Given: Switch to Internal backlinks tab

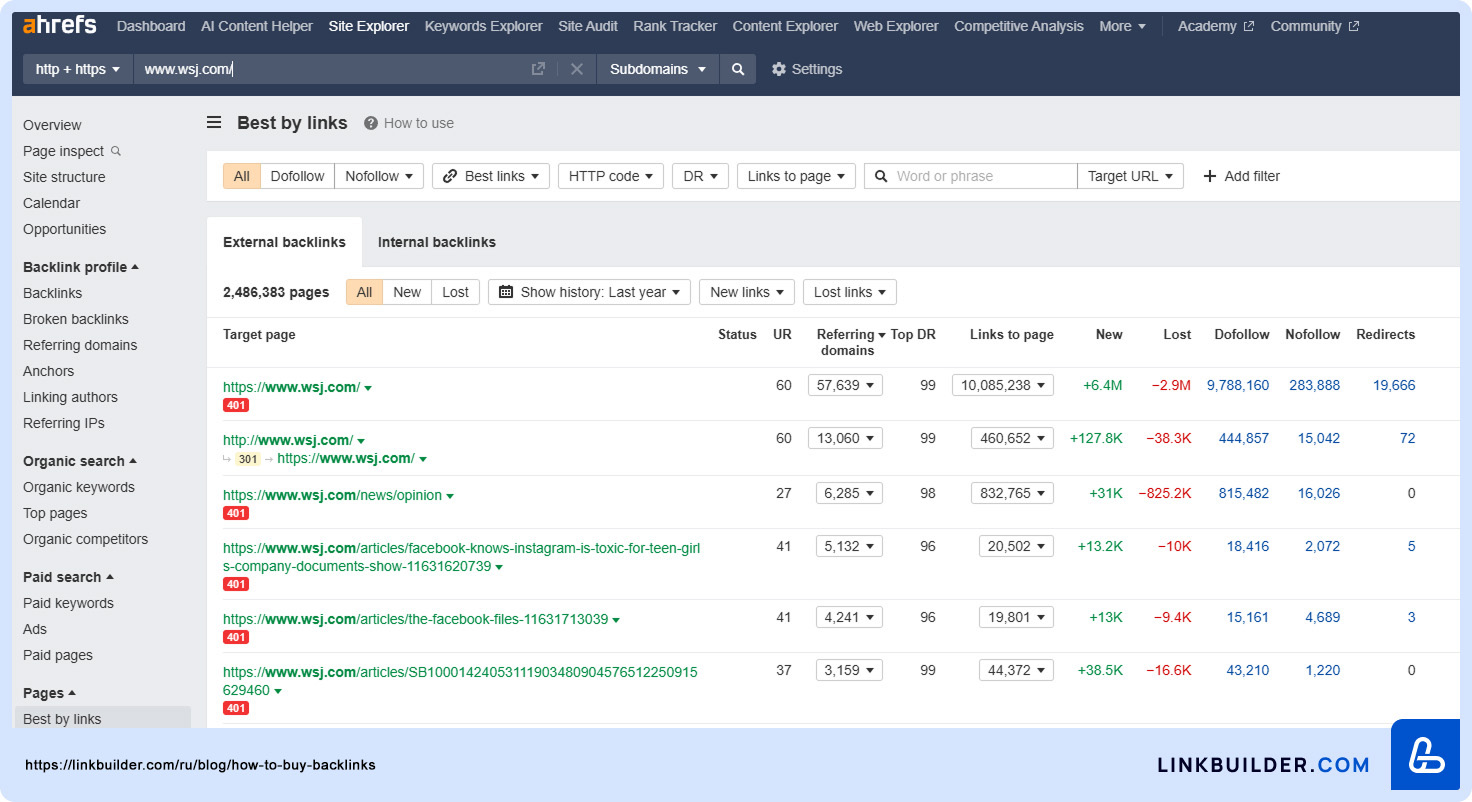Looking at the screenshot, I should coord(437,242).
